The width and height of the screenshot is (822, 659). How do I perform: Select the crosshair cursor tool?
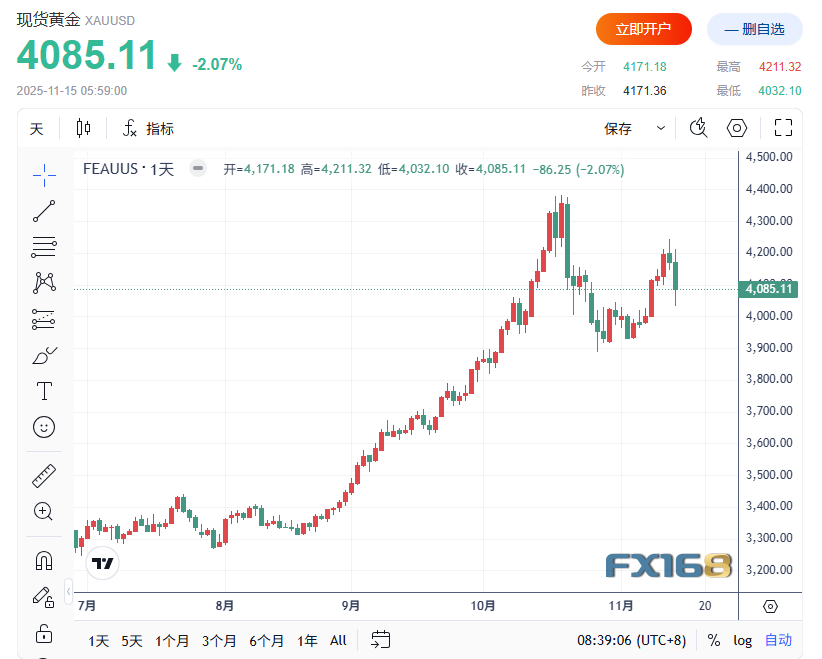[x=44, y=175]
